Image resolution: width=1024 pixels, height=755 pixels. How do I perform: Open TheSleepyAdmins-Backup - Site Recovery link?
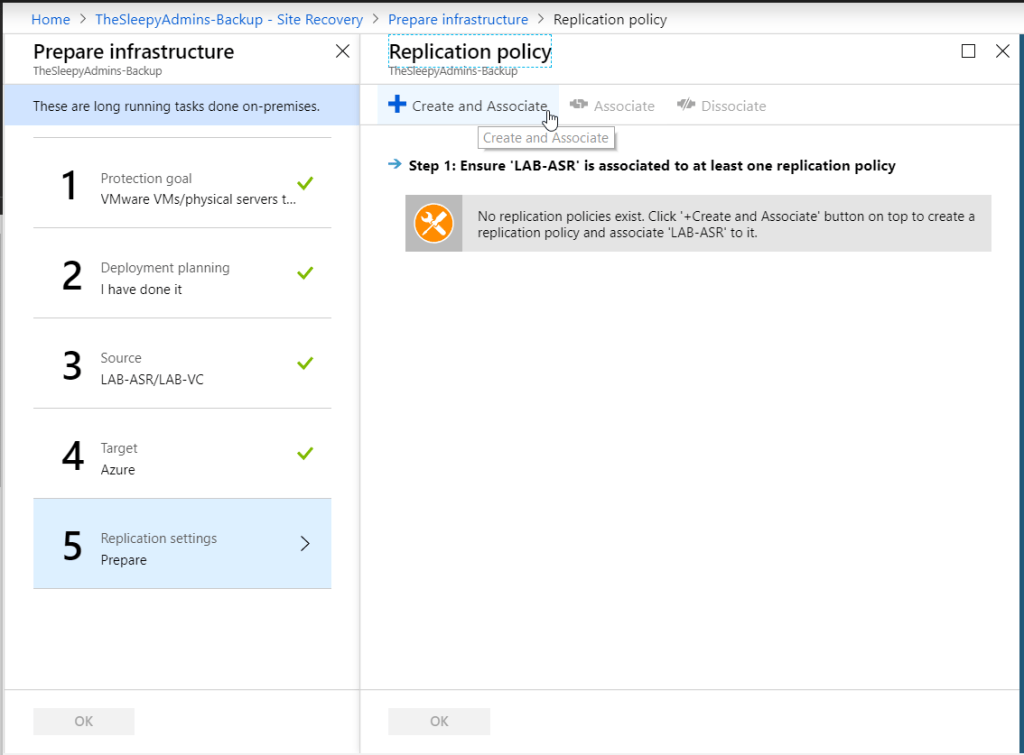(226, 18)
